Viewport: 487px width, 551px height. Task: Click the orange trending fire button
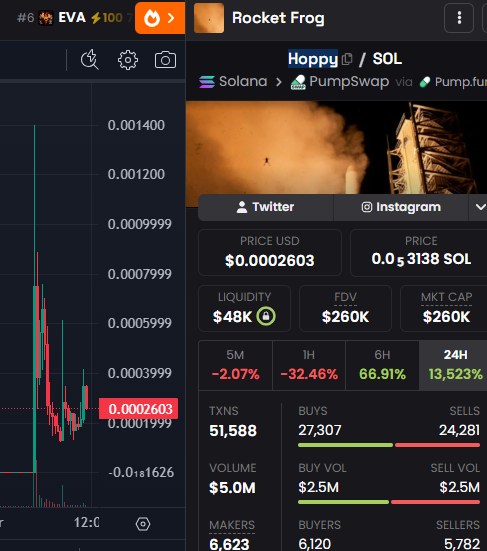click(160, 18)
